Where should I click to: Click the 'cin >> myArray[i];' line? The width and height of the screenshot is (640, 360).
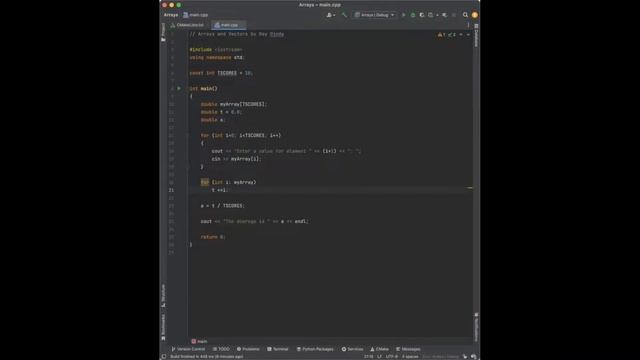tap(236, 159)
